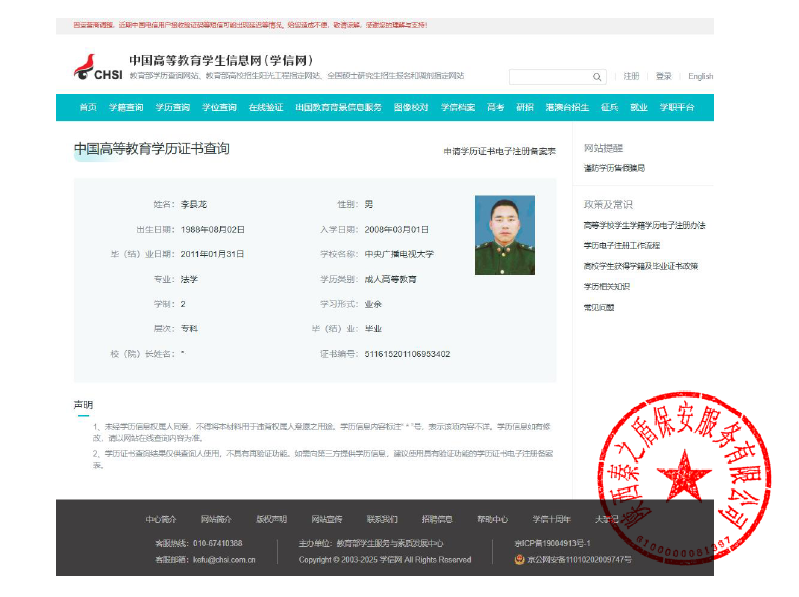Open 招聘信息 footer link

[437, 519]
